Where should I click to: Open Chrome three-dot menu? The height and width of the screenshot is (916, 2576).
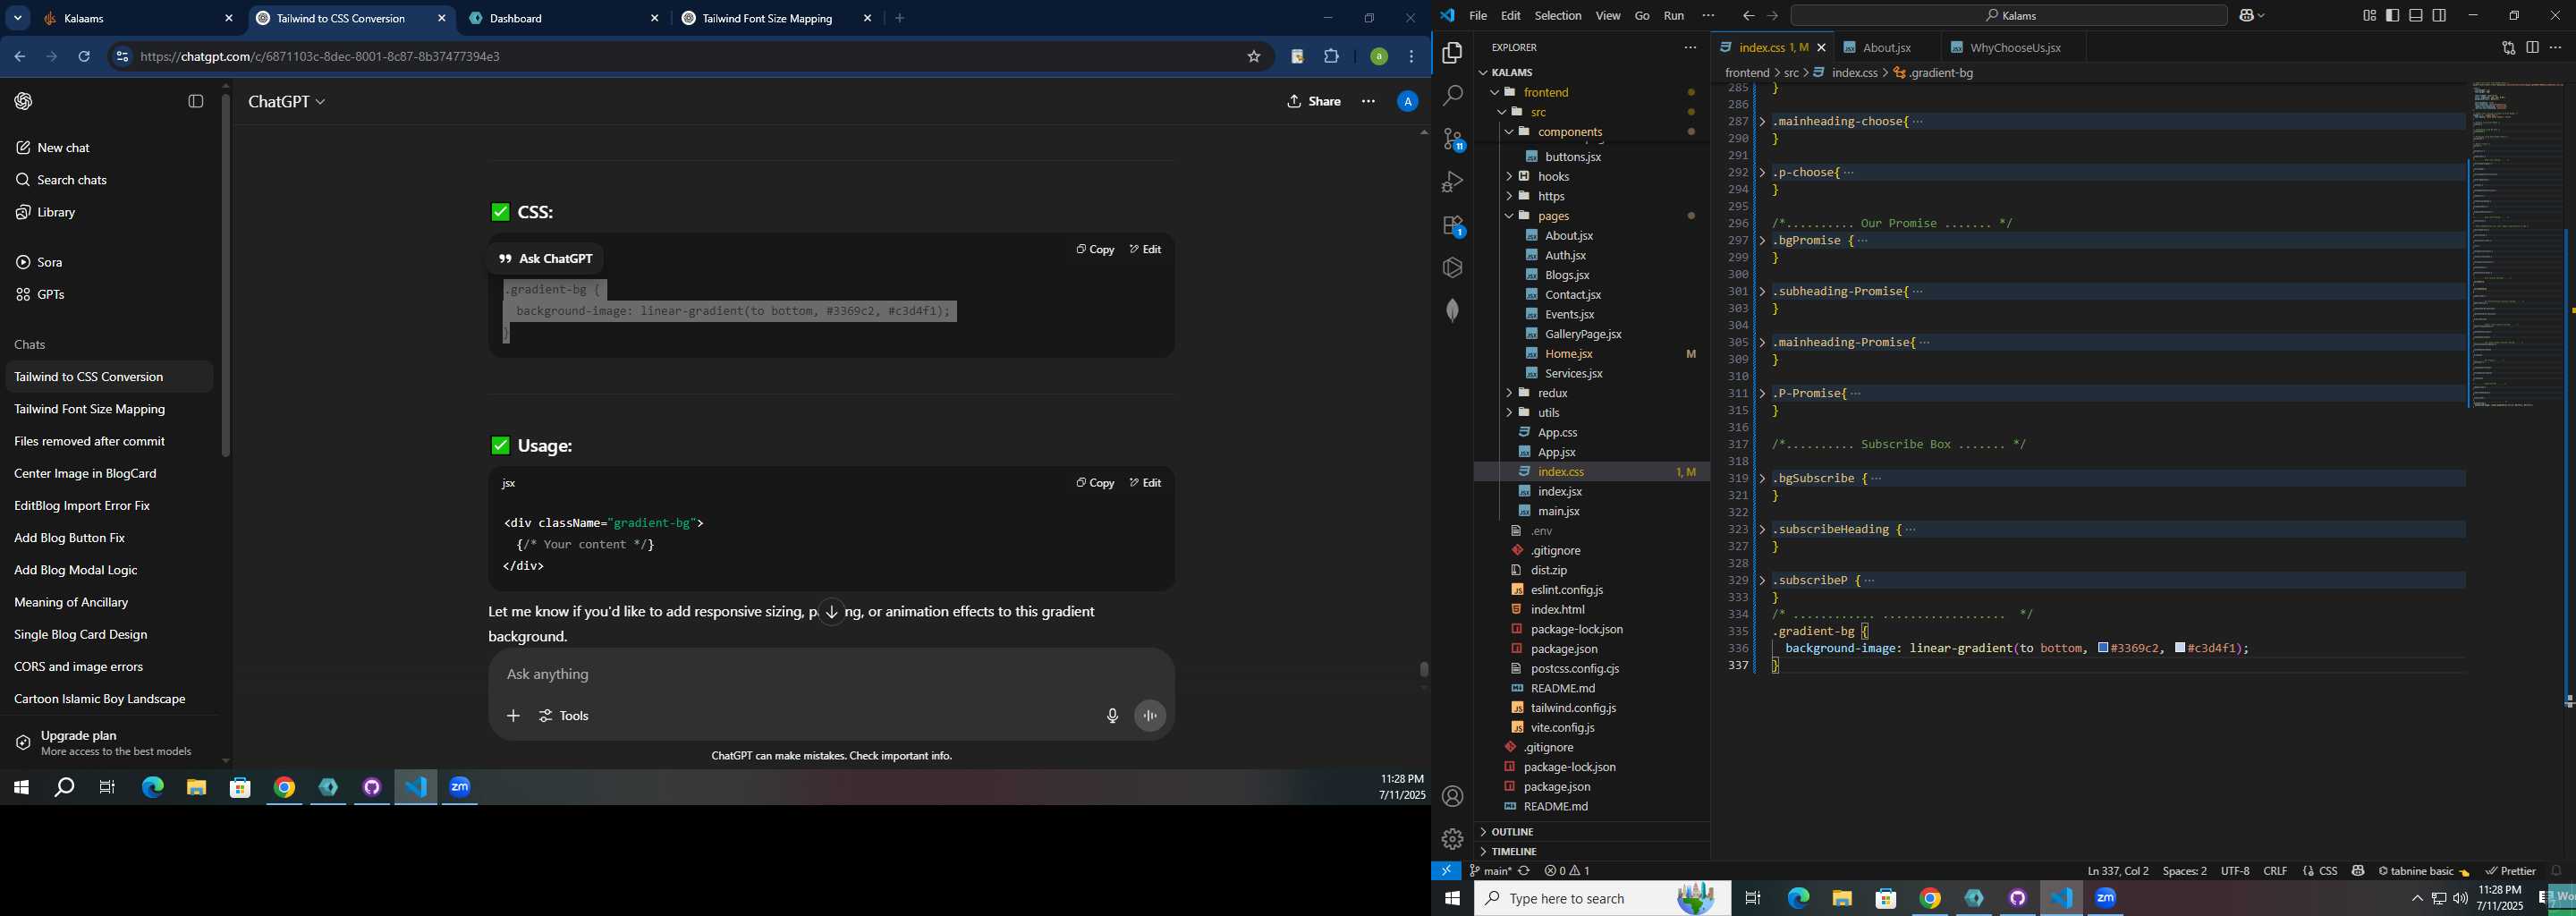point(1412,57)
